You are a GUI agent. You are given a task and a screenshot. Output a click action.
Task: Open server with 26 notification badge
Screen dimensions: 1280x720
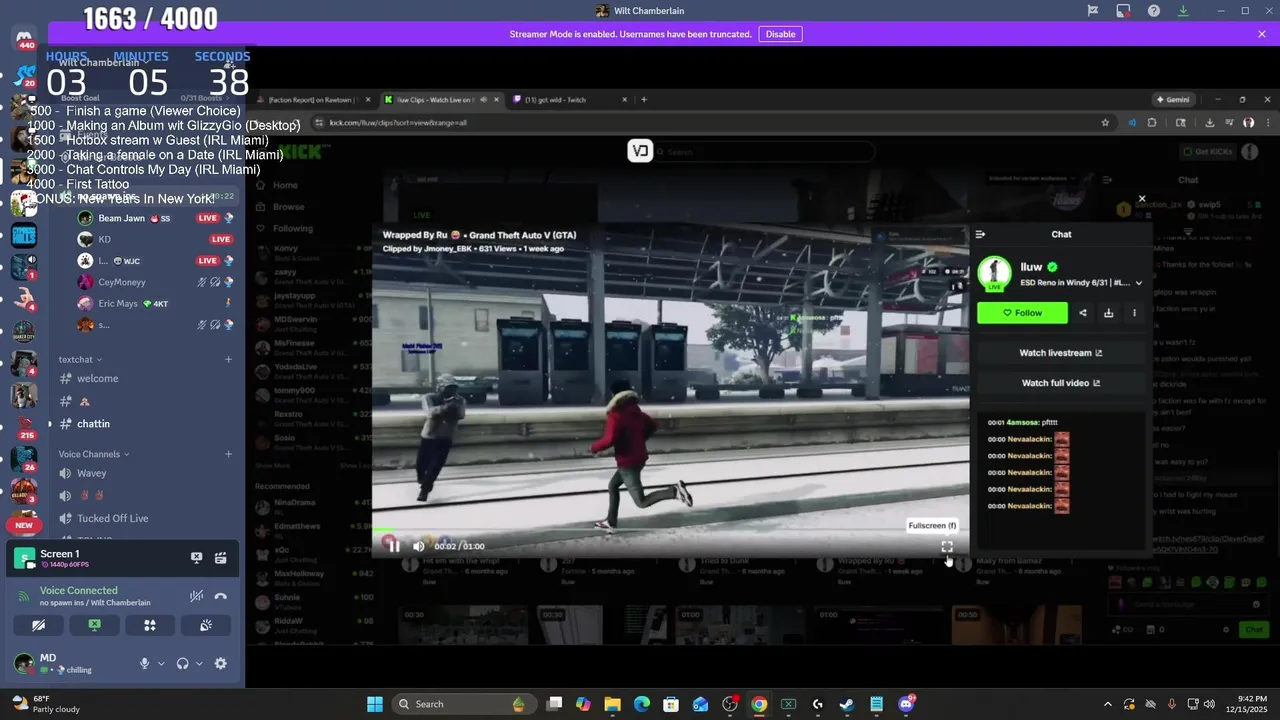pos(24,459)
